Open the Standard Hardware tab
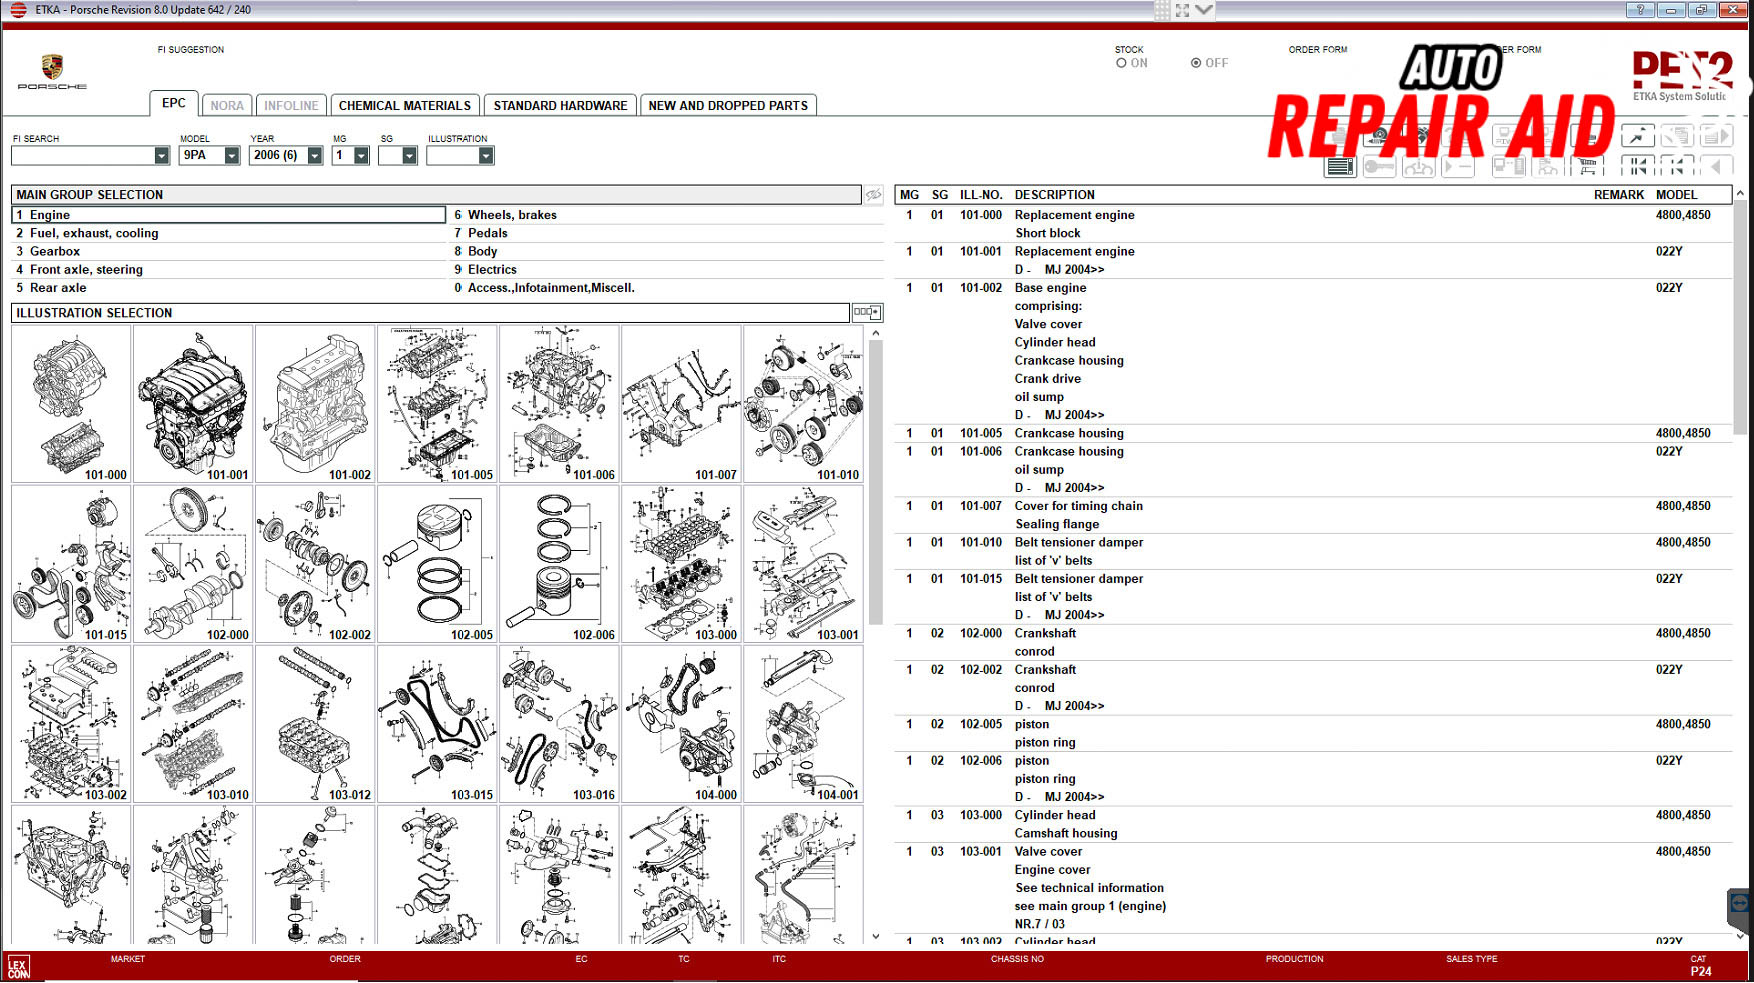This screenshot has width=1754, height=983. [x=560, y=105]
